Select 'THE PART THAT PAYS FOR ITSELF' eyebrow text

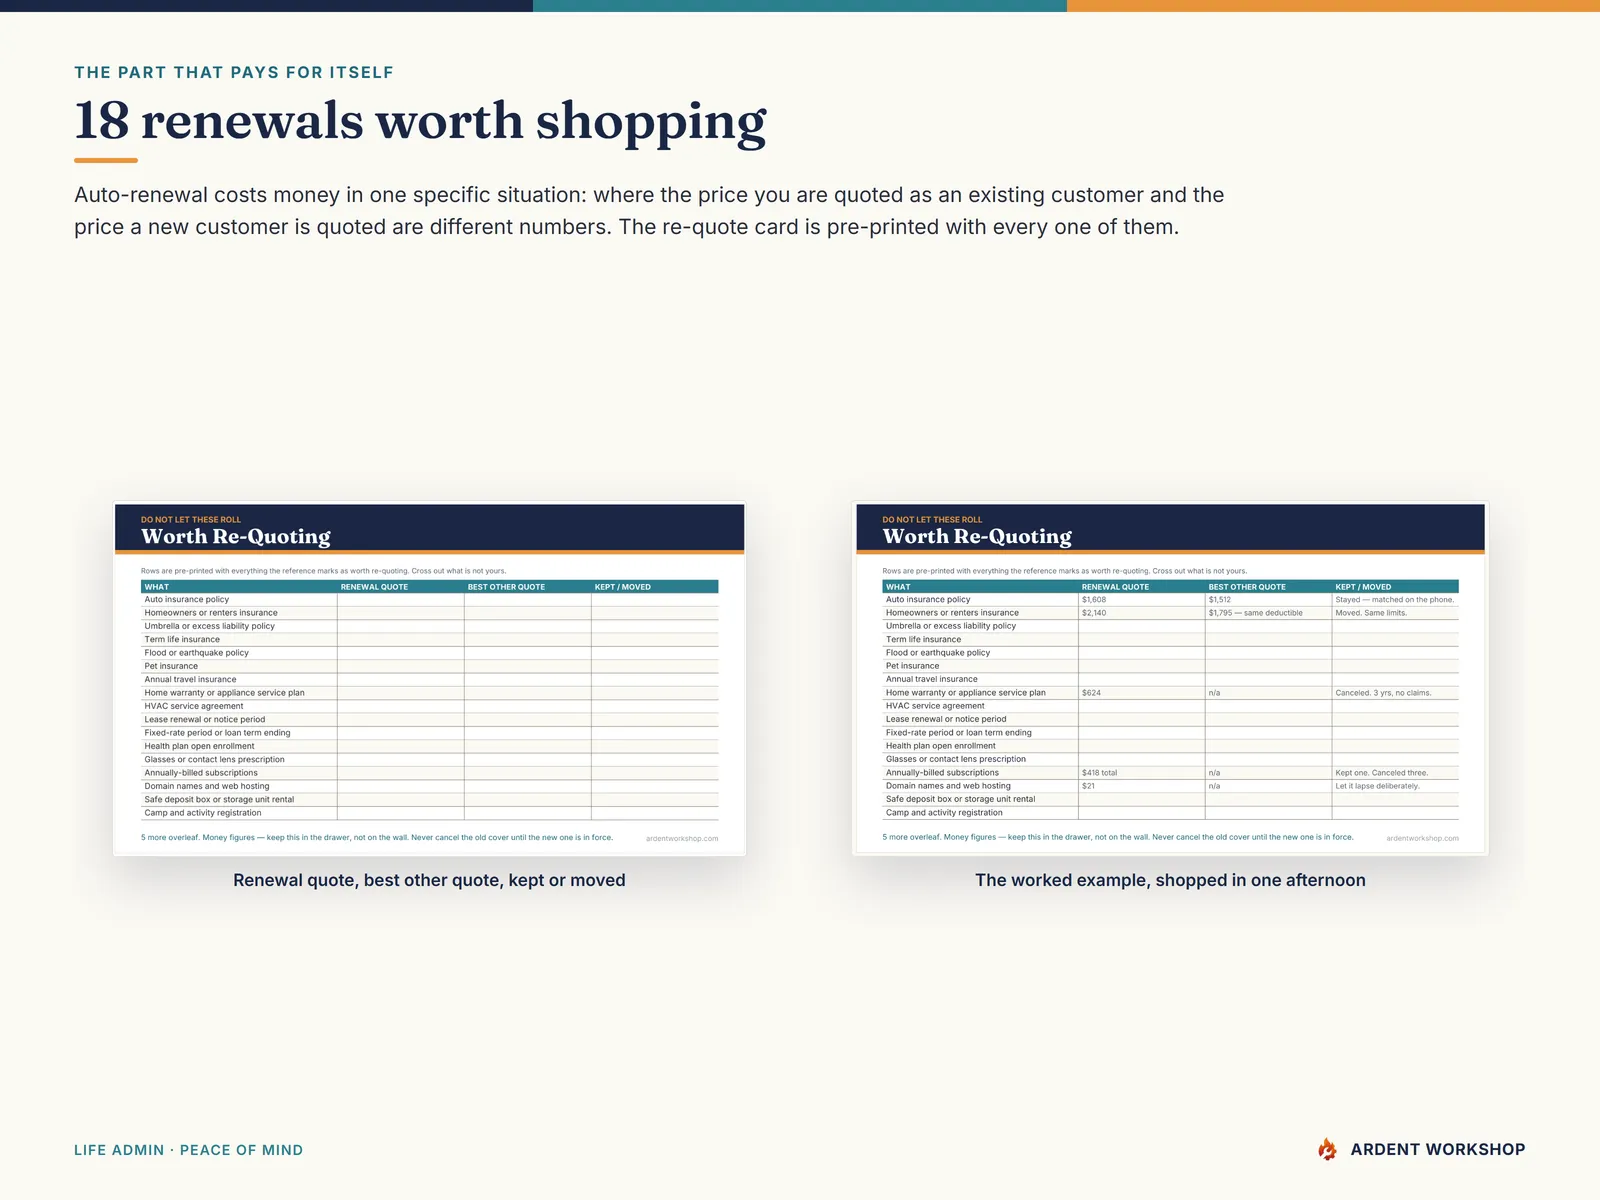coord(234,72)
